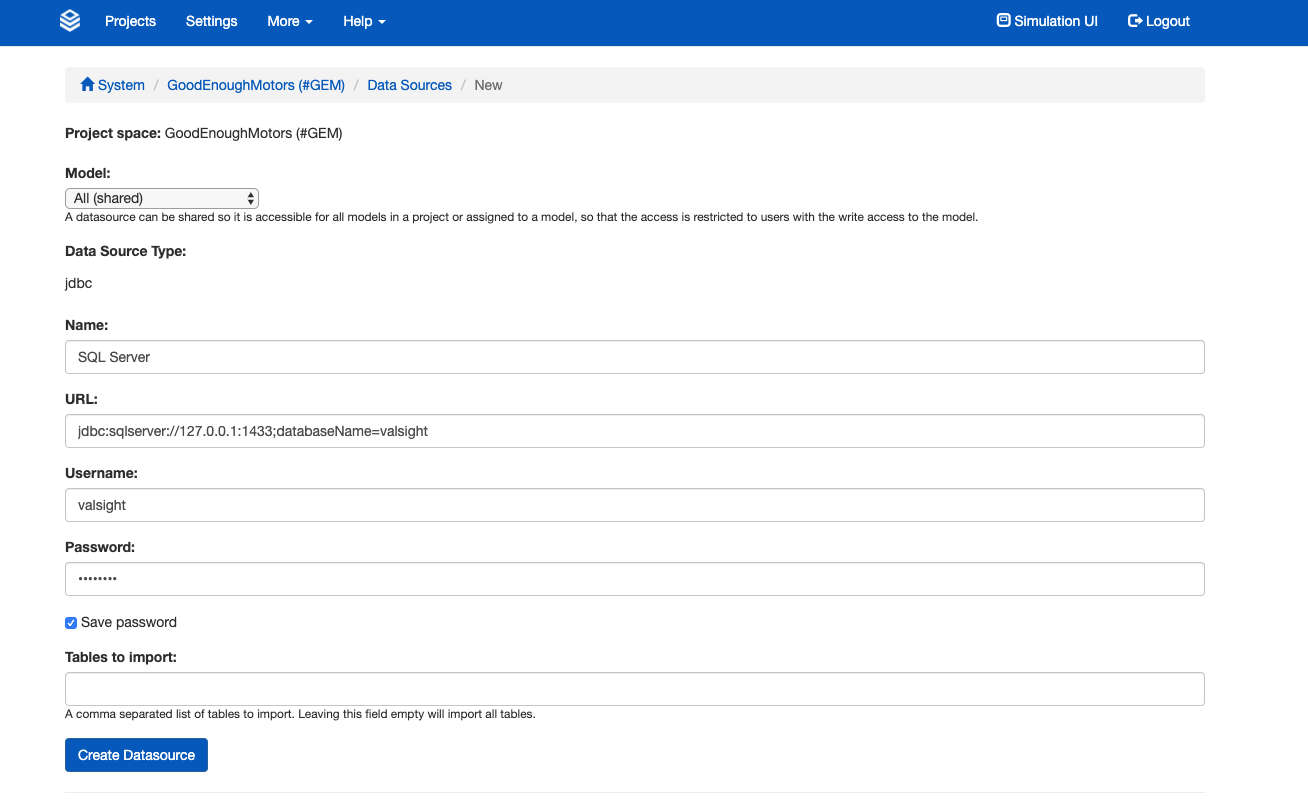
Task: Click the Simulation UI link text
Action: pyautogui.click(x=1055, y=21)
